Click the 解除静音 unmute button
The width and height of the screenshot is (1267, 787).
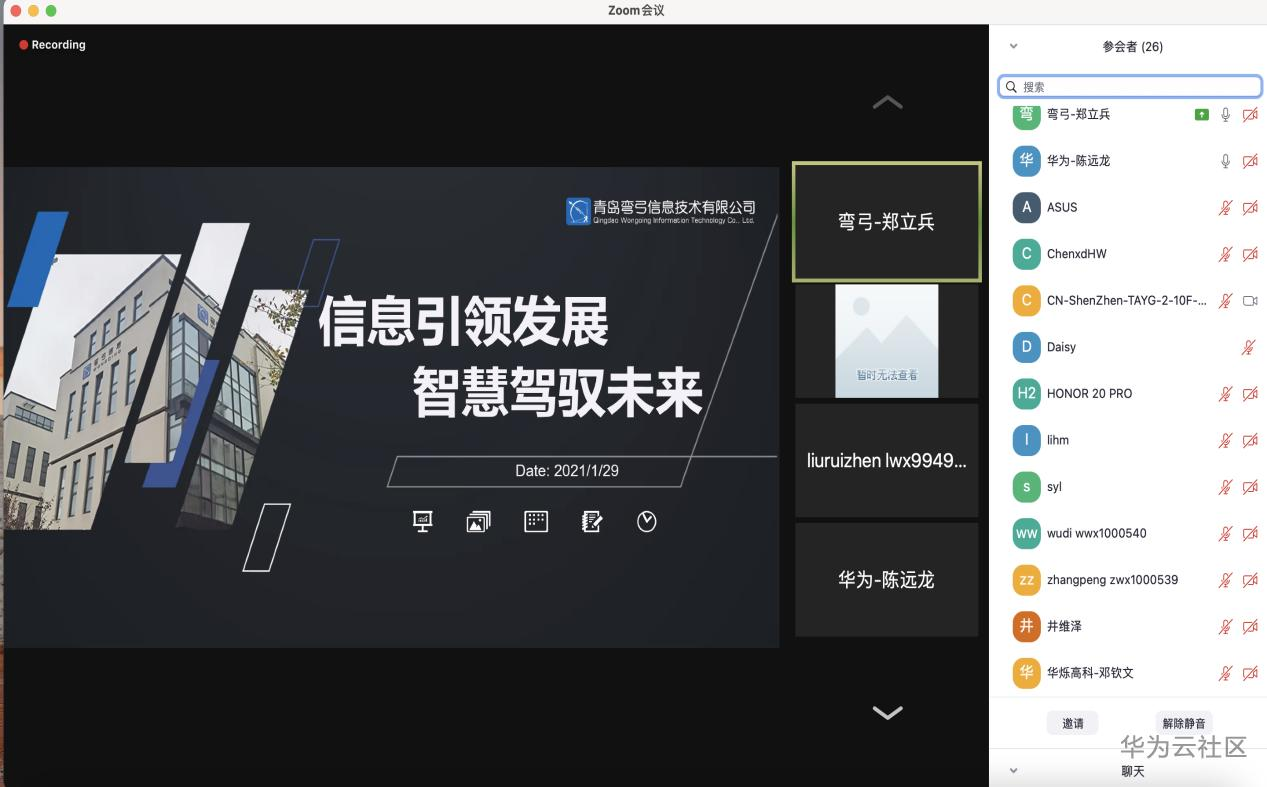click(x=1184, y=723)
